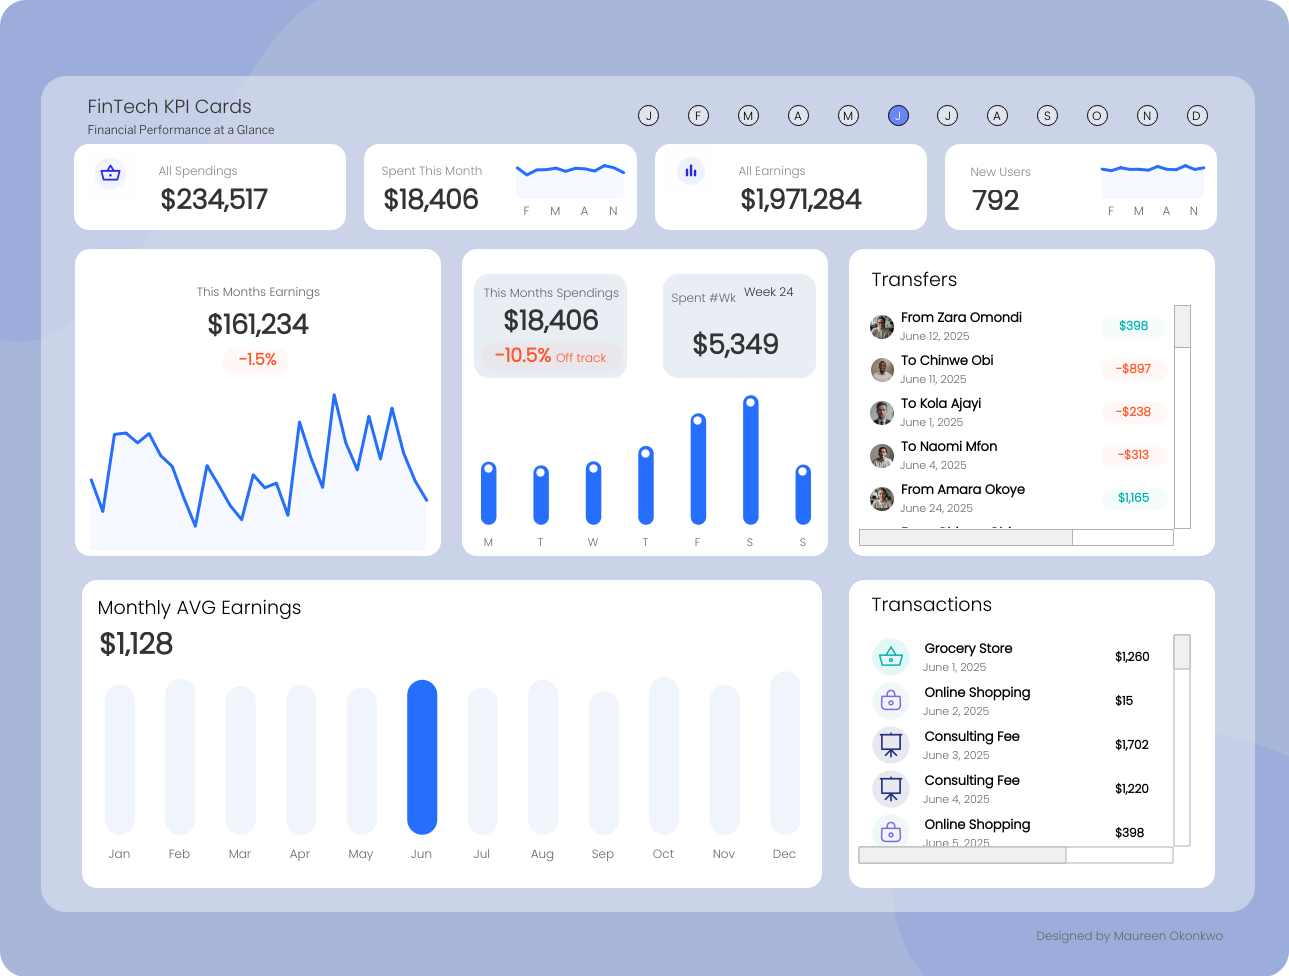
Task: Click the basket icon in All Spendings card
Action: [x=111, y=173]
